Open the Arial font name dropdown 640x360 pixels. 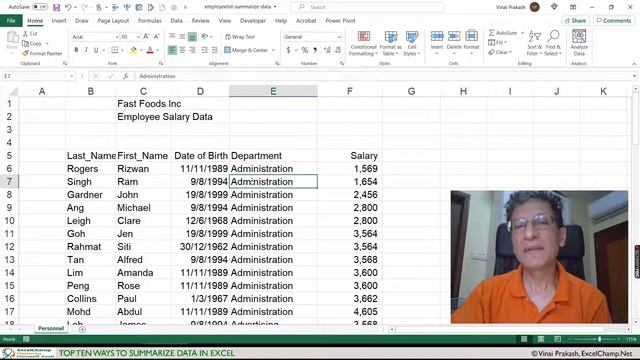point(117,37)
